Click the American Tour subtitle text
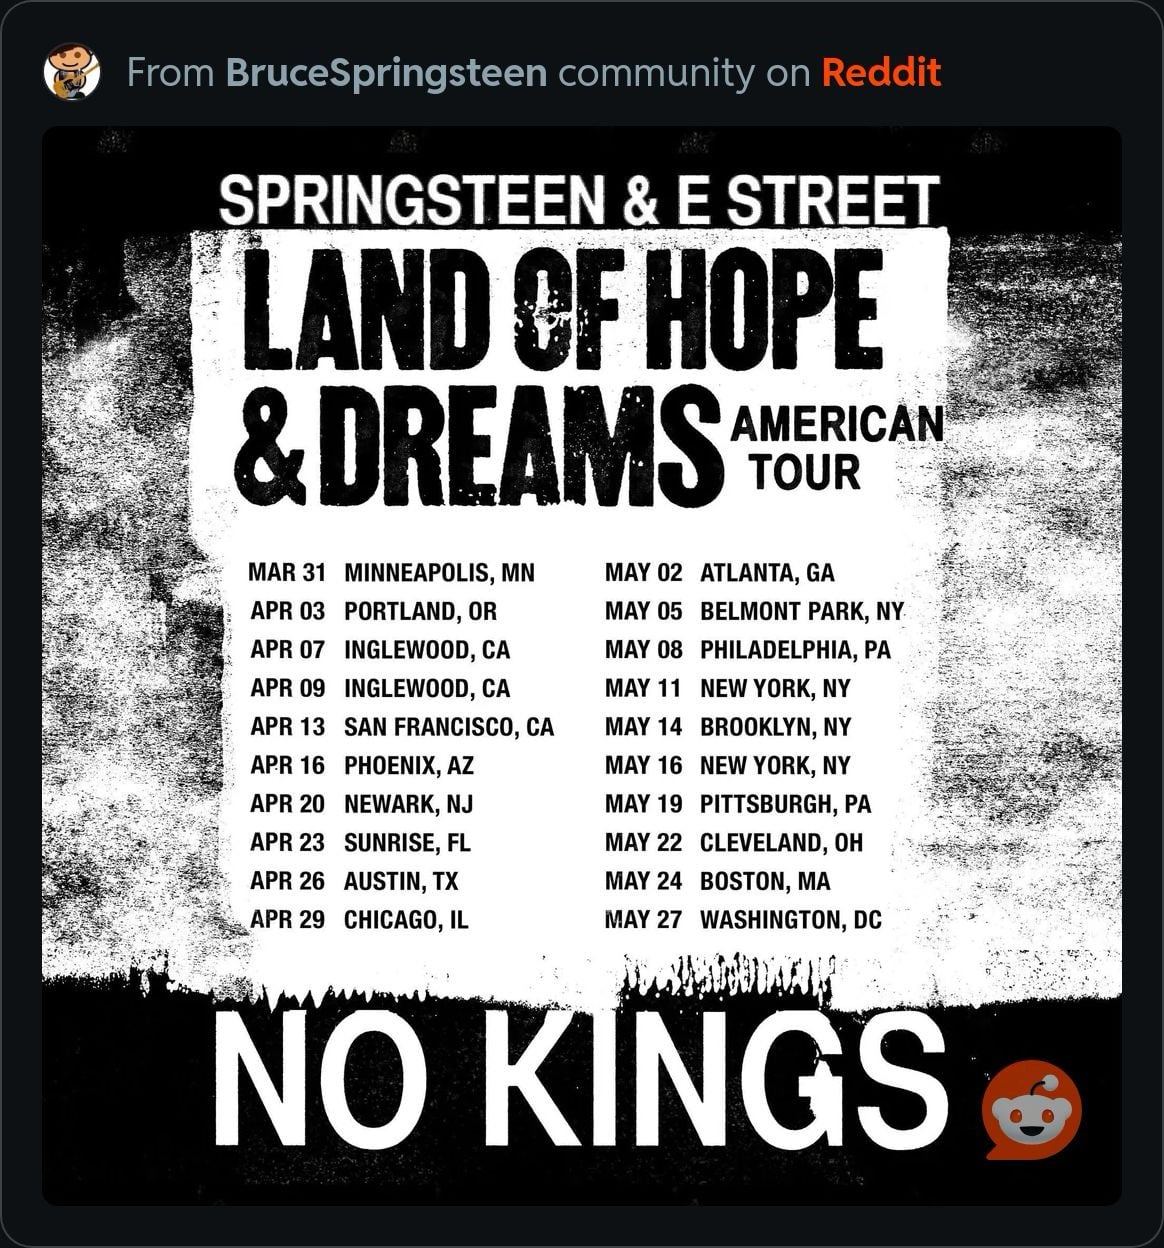The image size is (1164, 1248). [838, 447]
